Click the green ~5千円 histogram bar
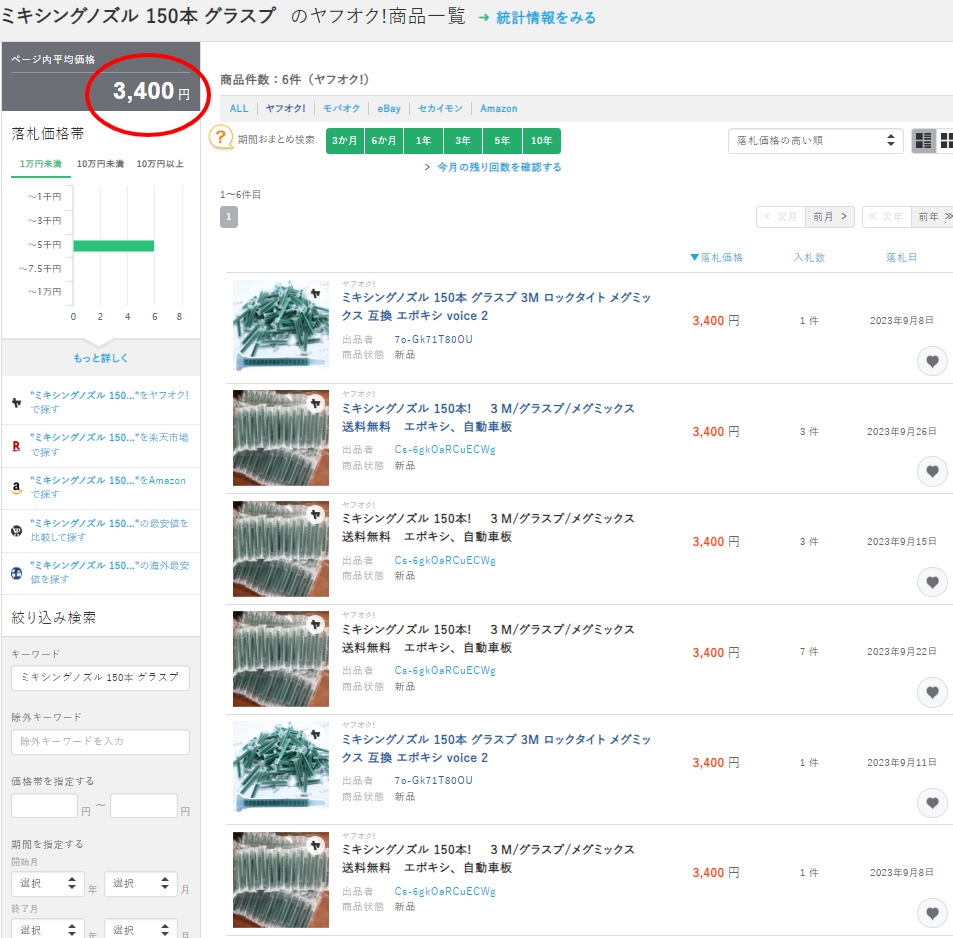This screenshot has width=953, height=938. [x=113, y=245]
